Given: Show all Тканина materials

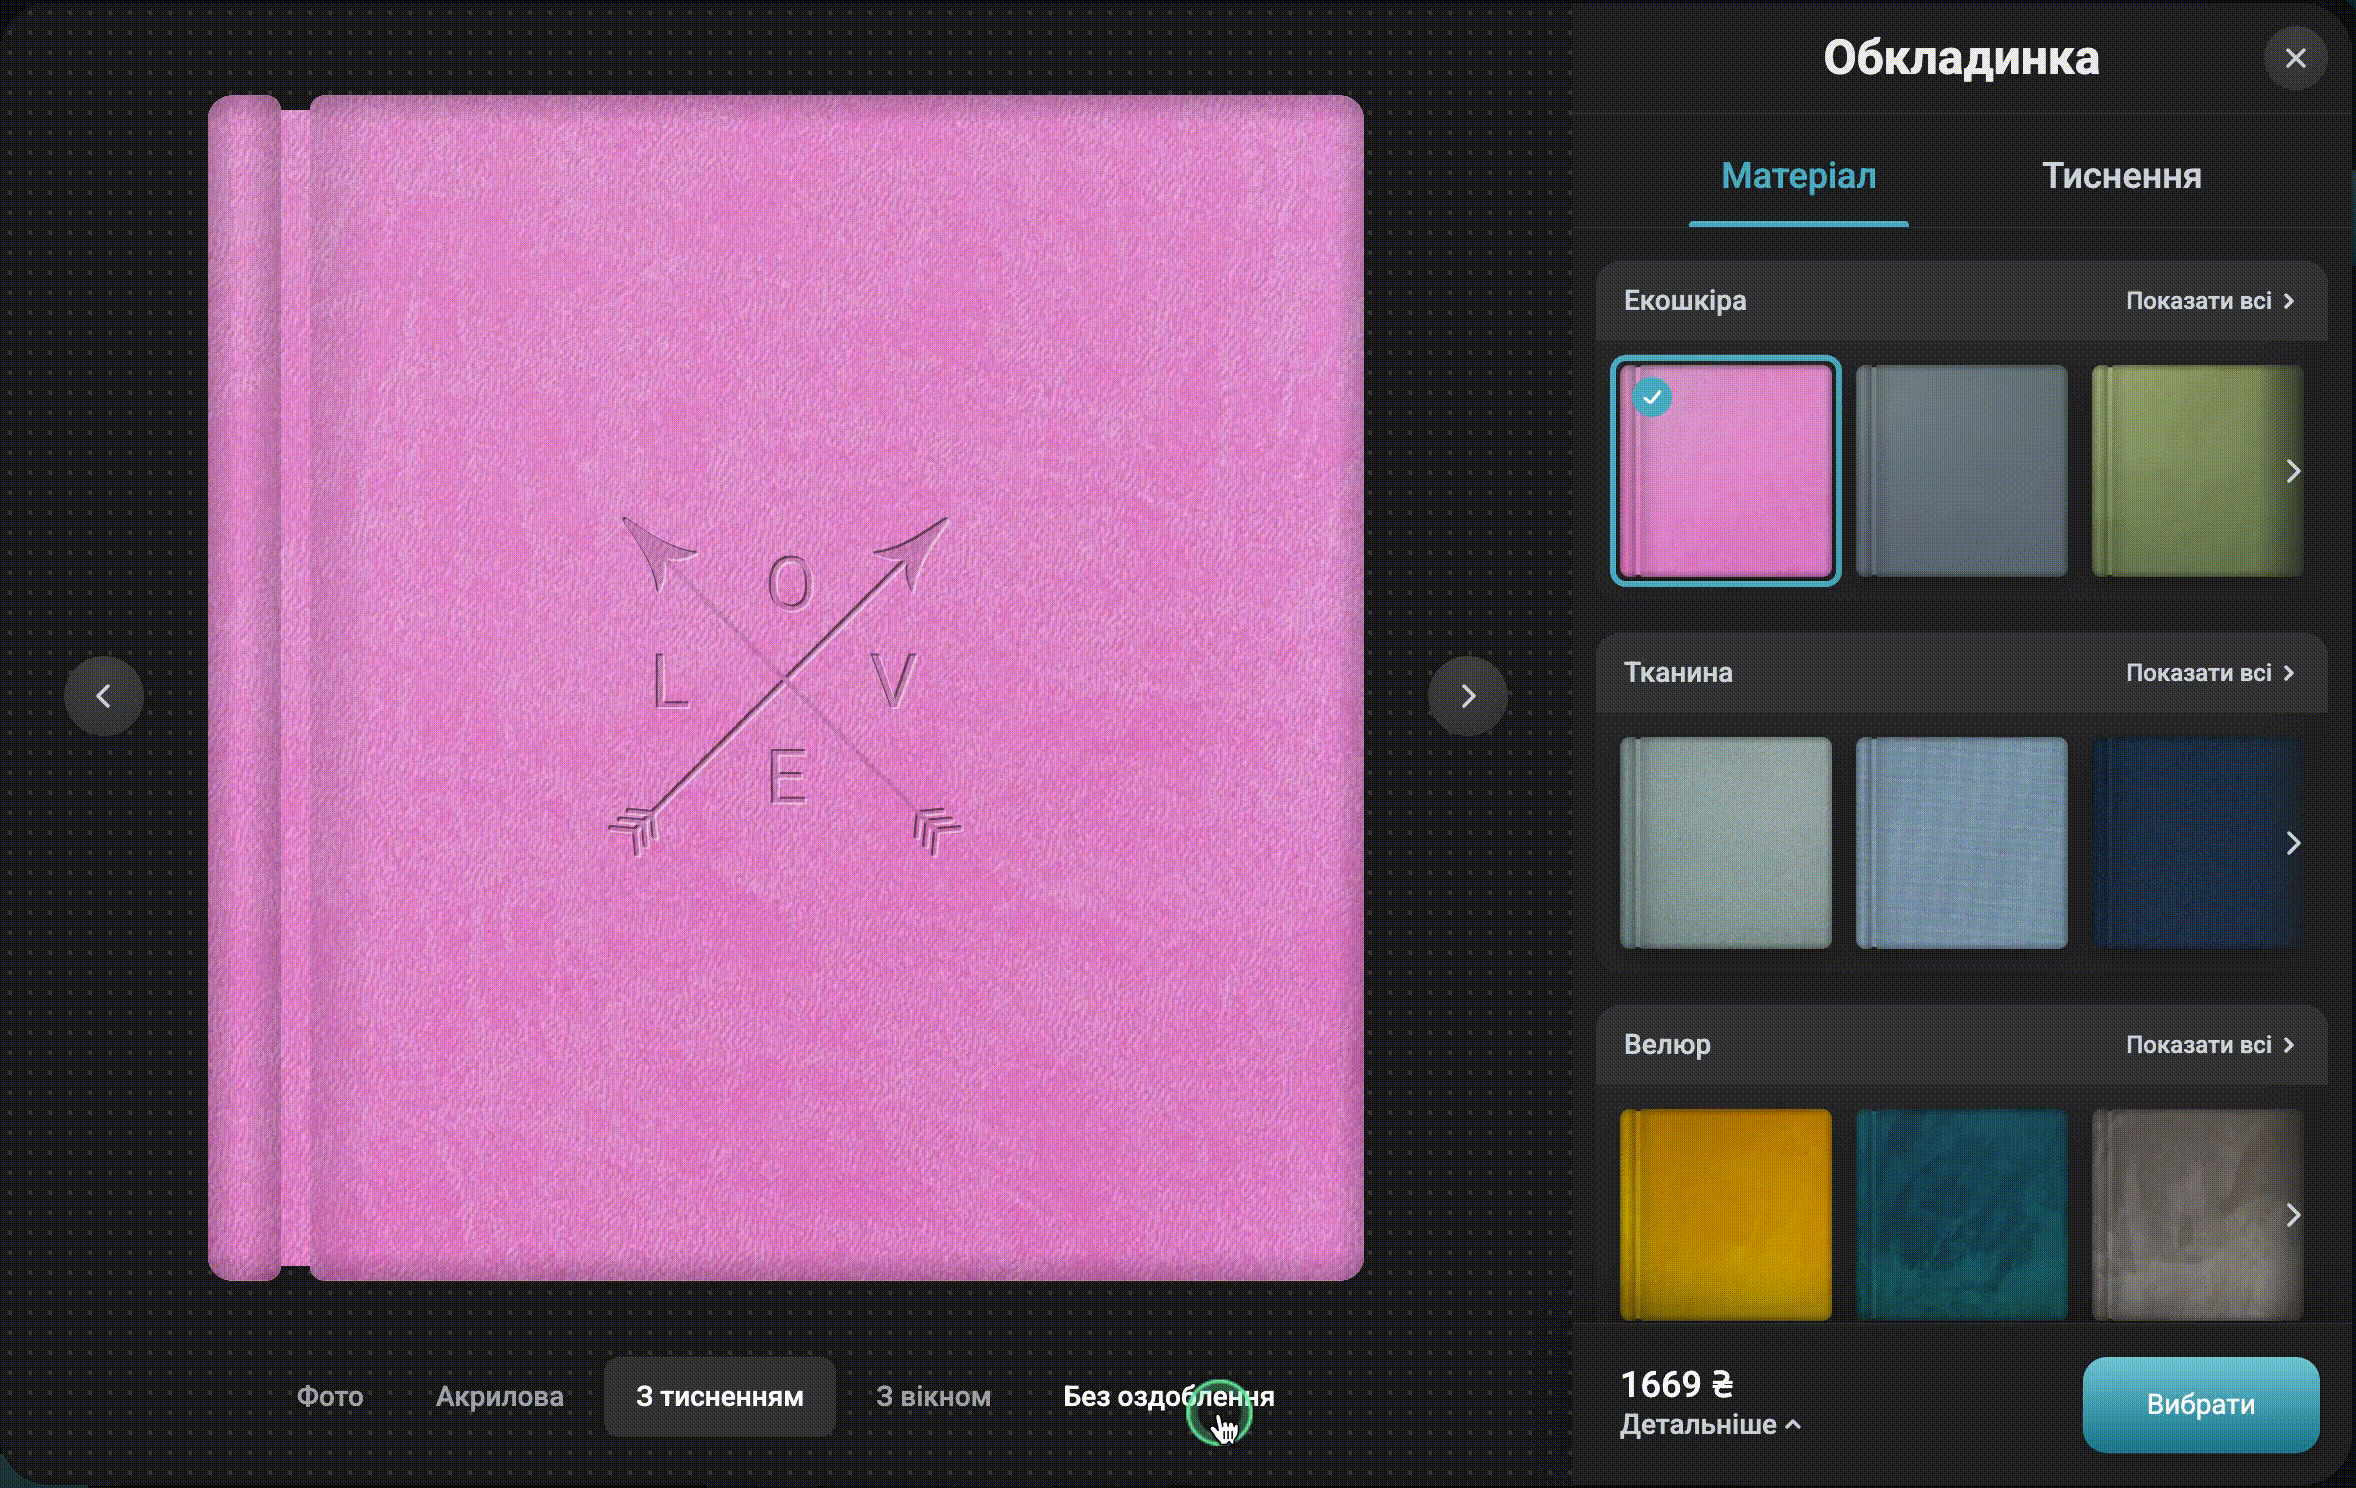Looking at the screenshot, I should pos(2209,673).
